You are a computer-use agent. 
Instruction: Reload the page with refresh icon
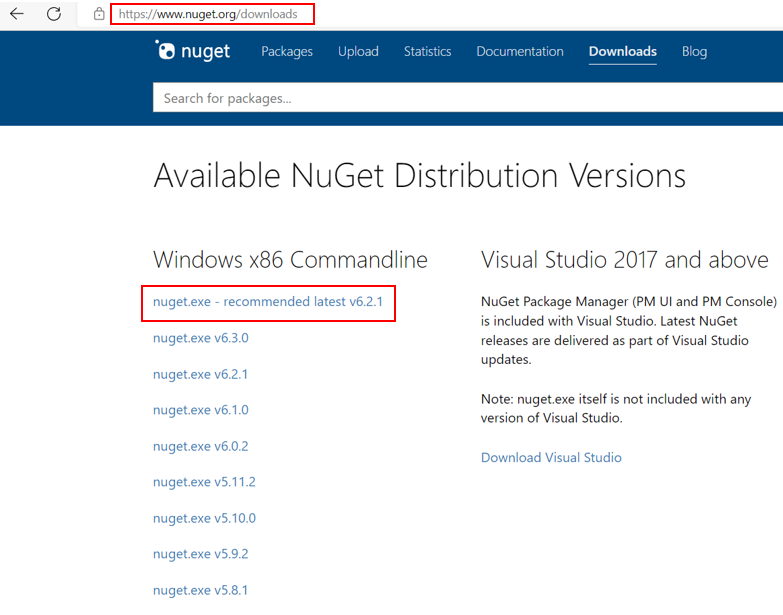(54, 14)
